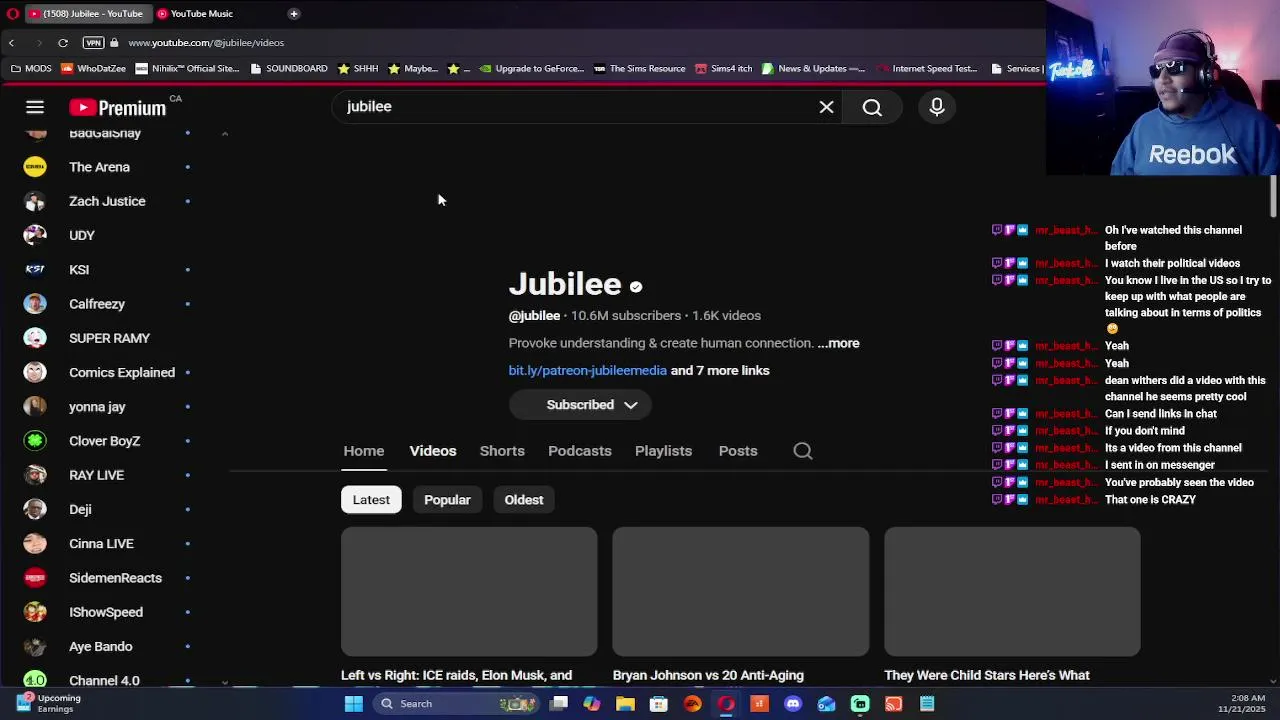Switch to the YouTube Music tab
1280x720 pixels.
200,14
